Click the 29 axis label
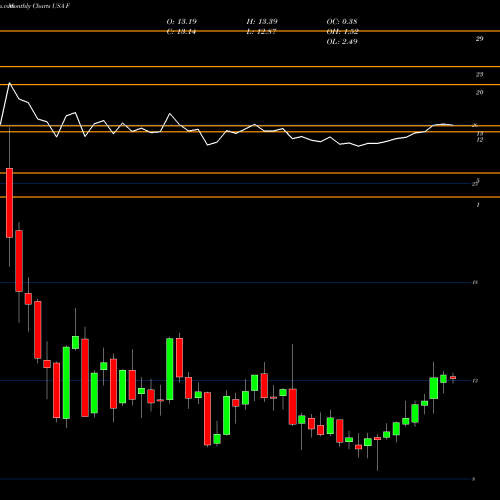The image size is (500, 500). 479,39
